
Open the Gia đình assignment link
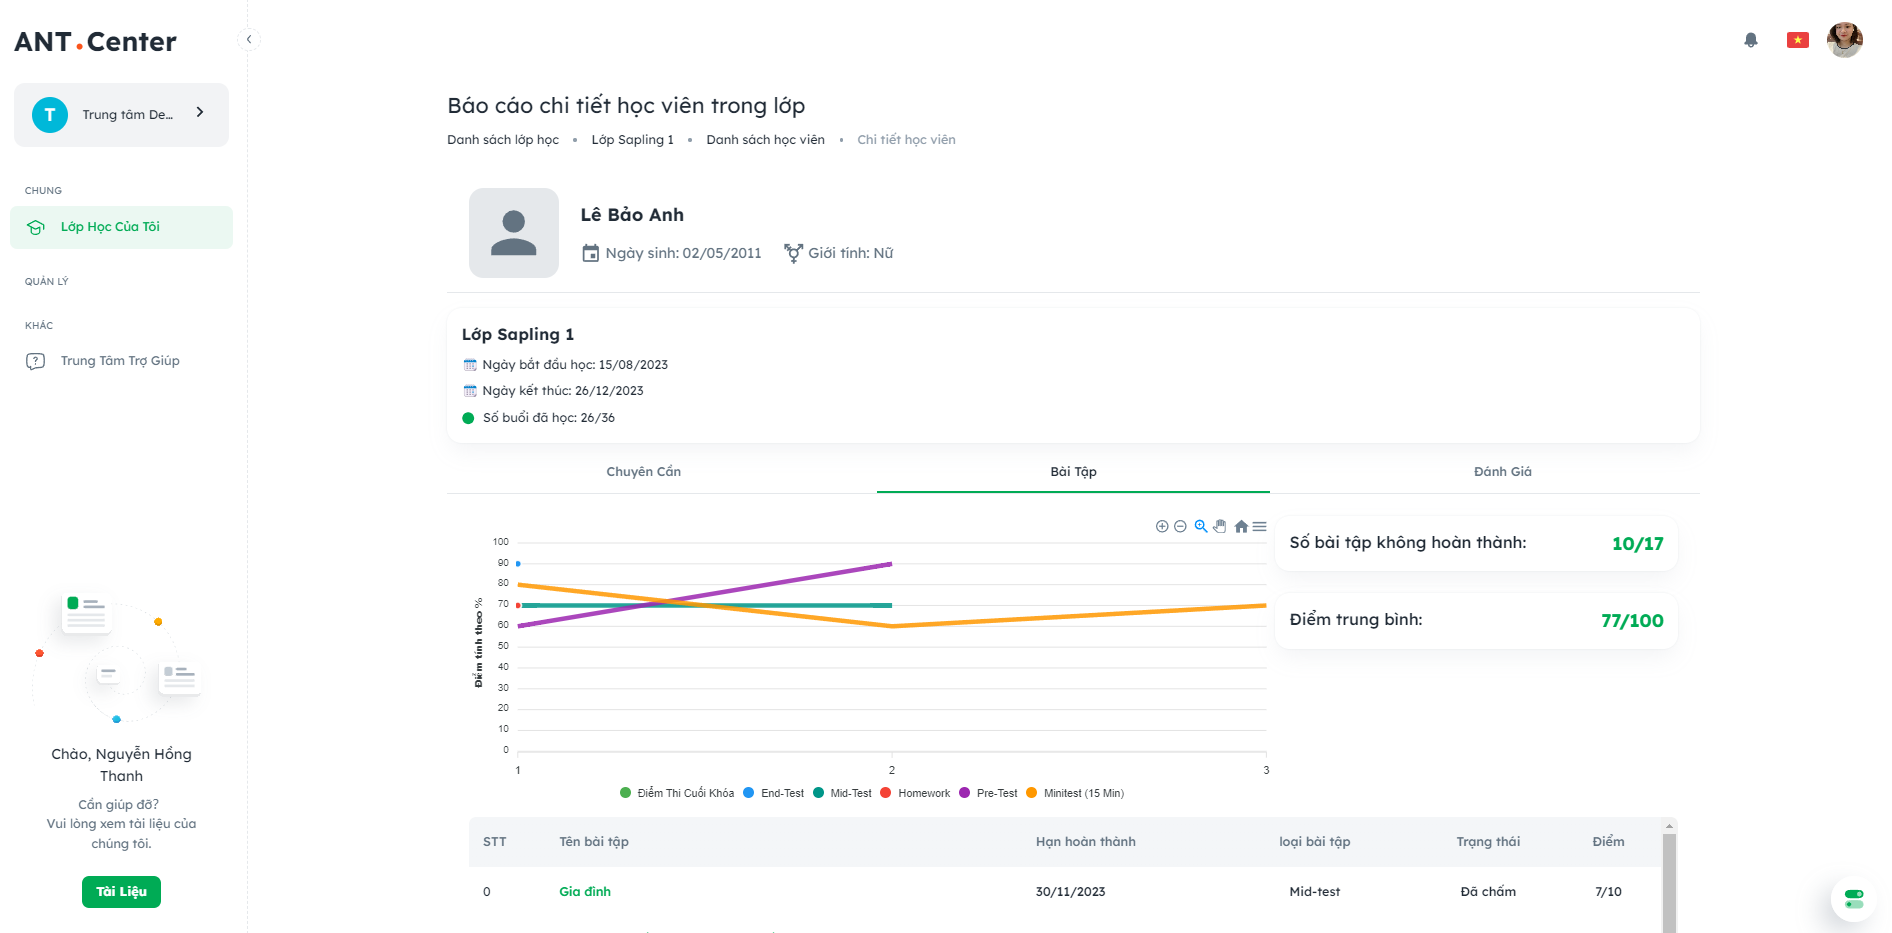(585, 891)
